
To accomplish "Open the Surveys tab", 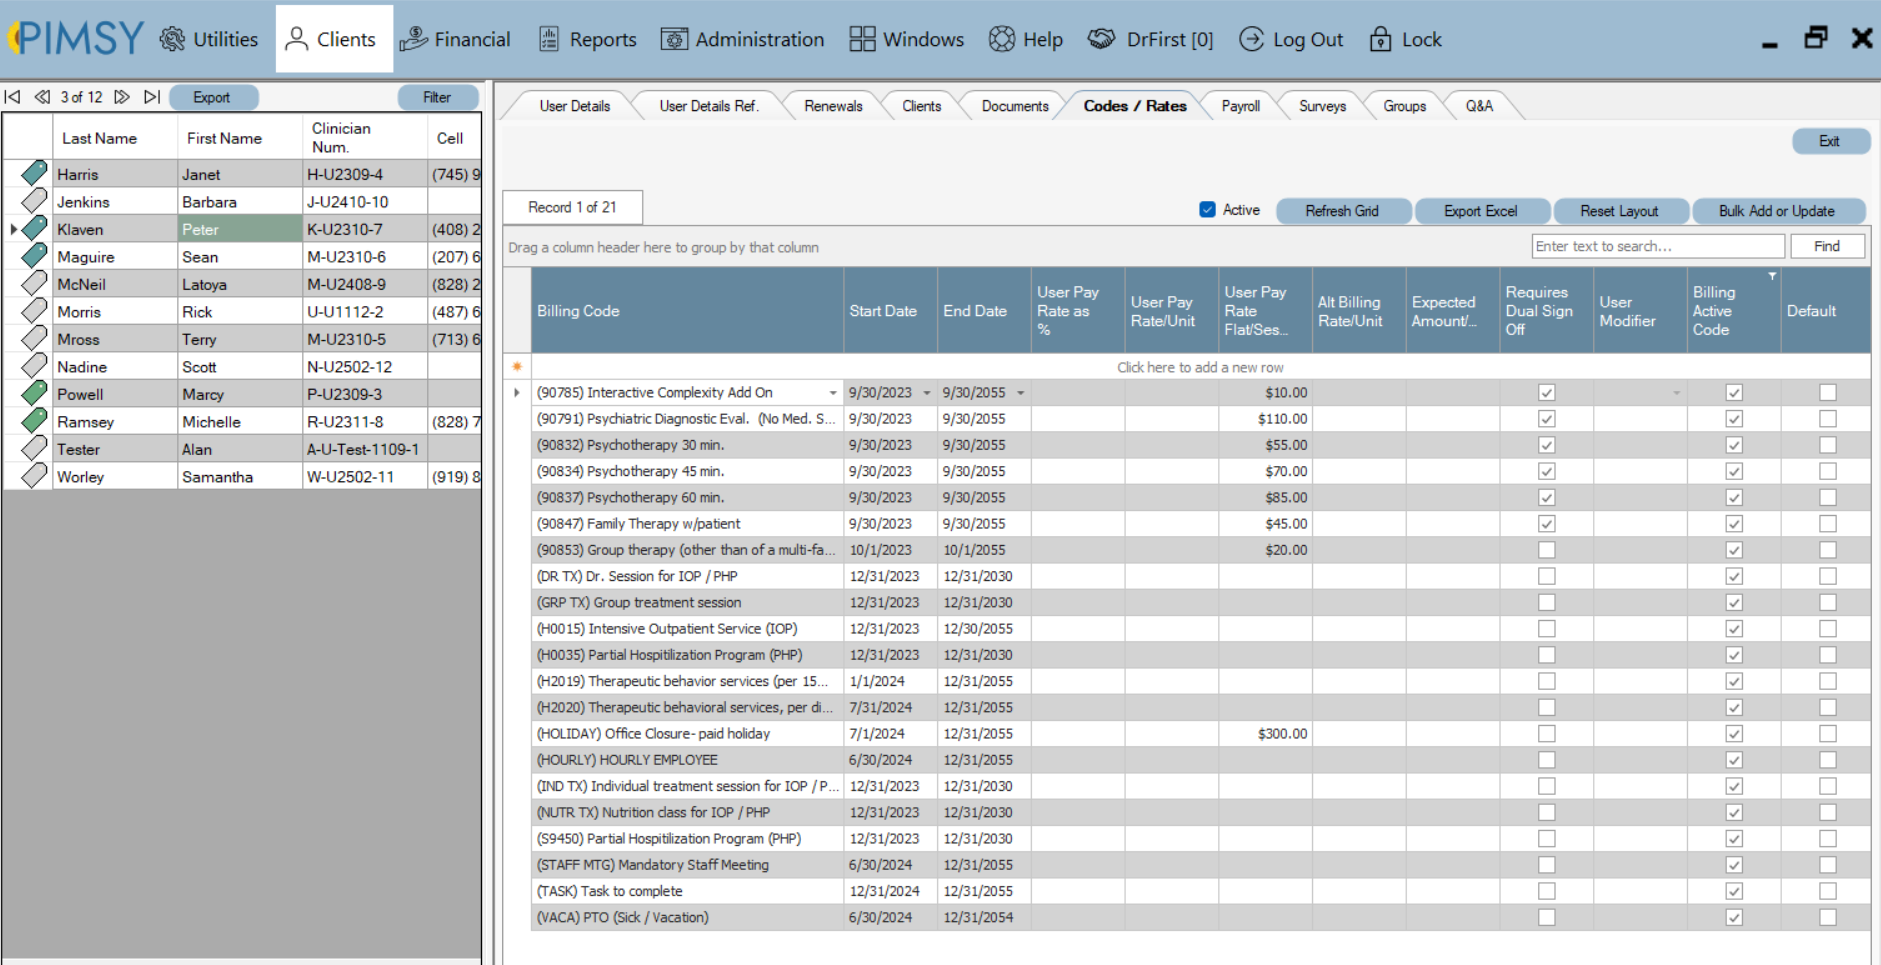I will [x=1322, y=105].
